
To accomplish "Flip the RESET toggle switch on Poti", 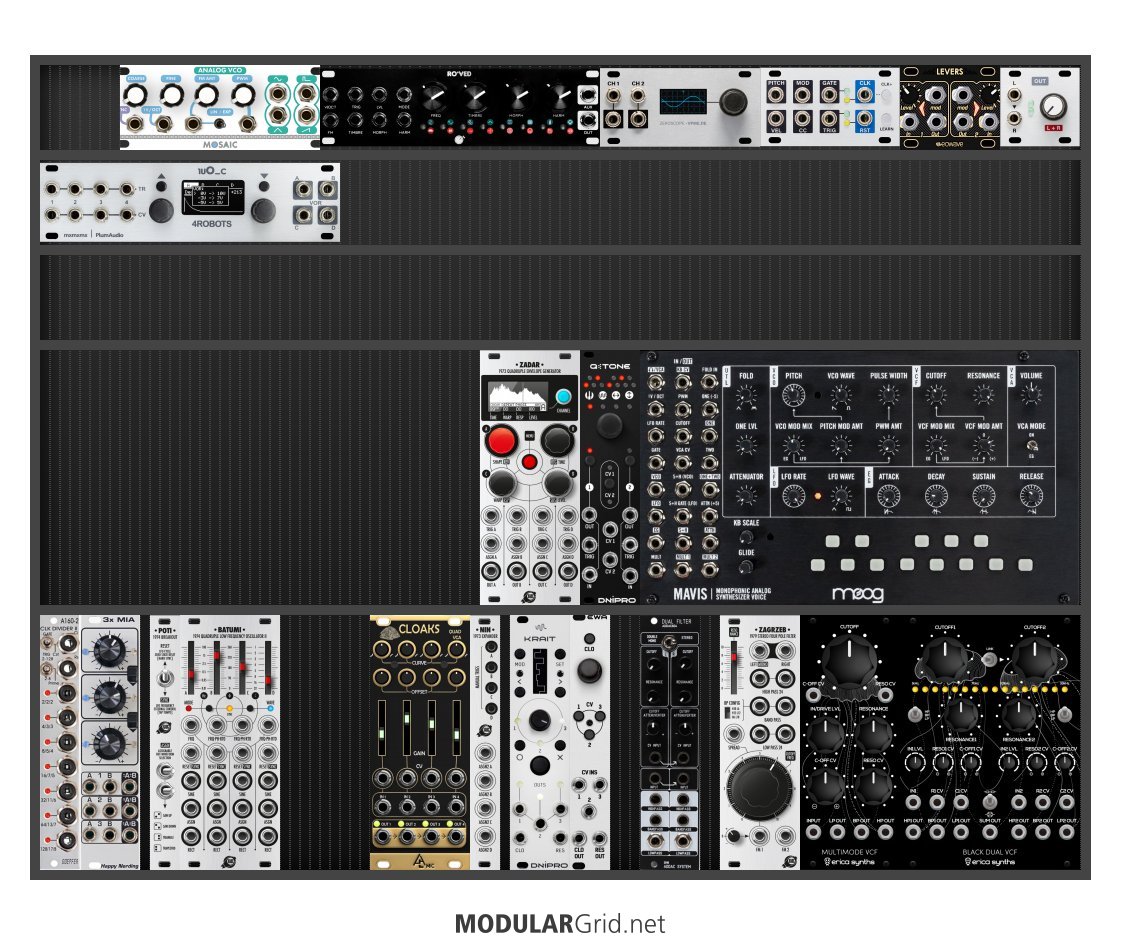I will point(165,676).
